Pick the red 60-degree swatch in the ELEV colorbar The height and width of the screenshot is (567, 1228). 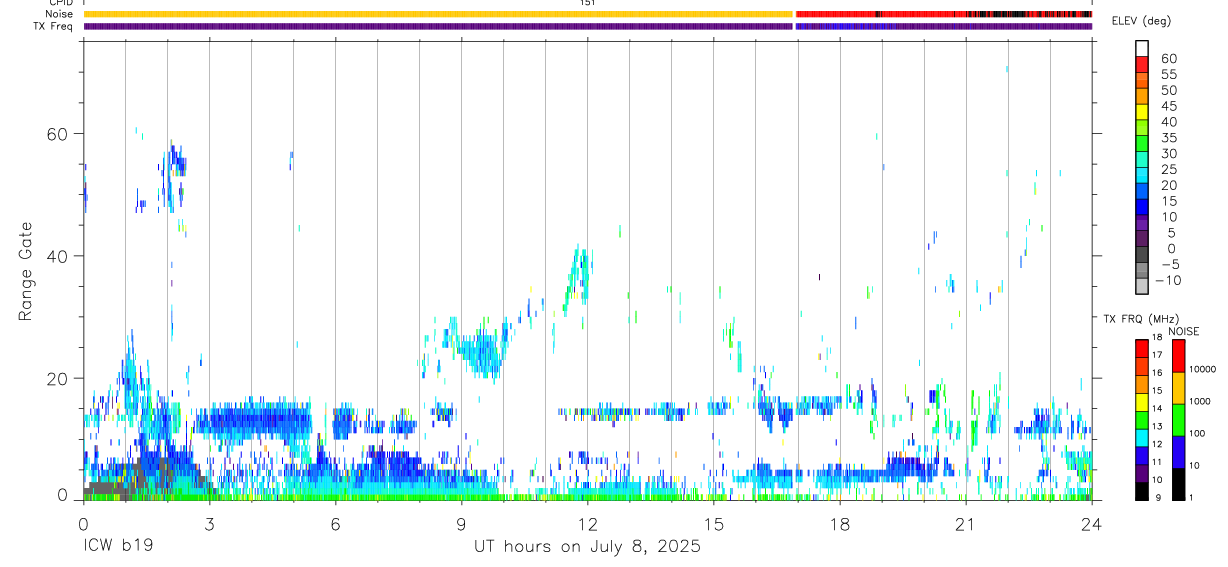1142,64
